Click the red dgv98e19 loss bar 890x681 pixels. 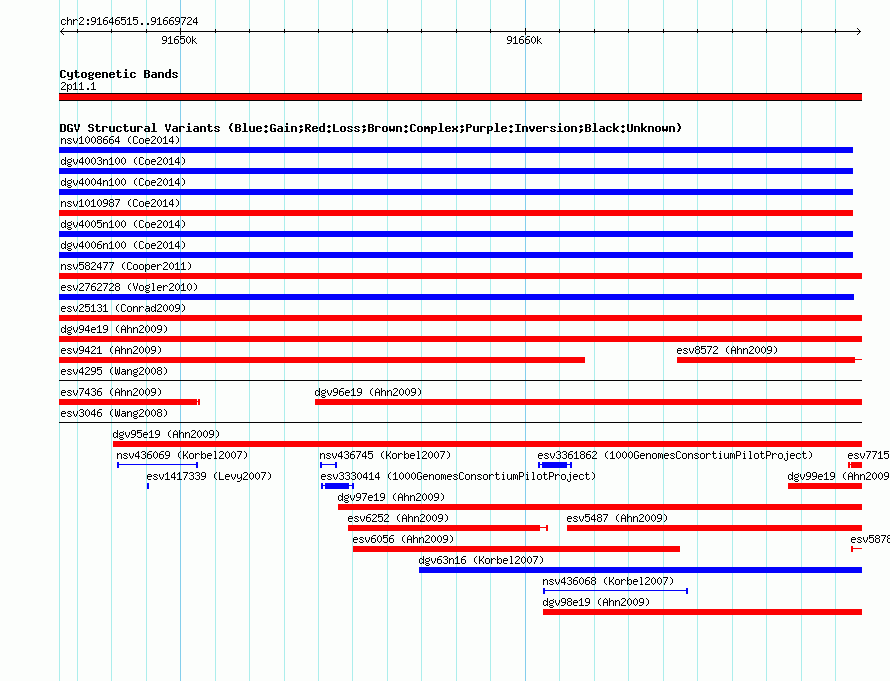tap(703, 612)
